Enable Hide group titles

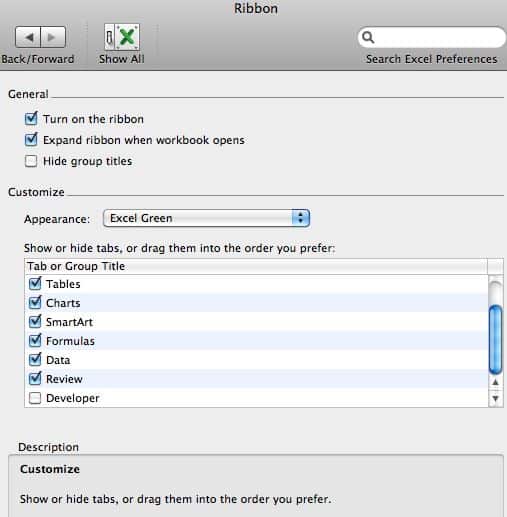click(31, 161)
